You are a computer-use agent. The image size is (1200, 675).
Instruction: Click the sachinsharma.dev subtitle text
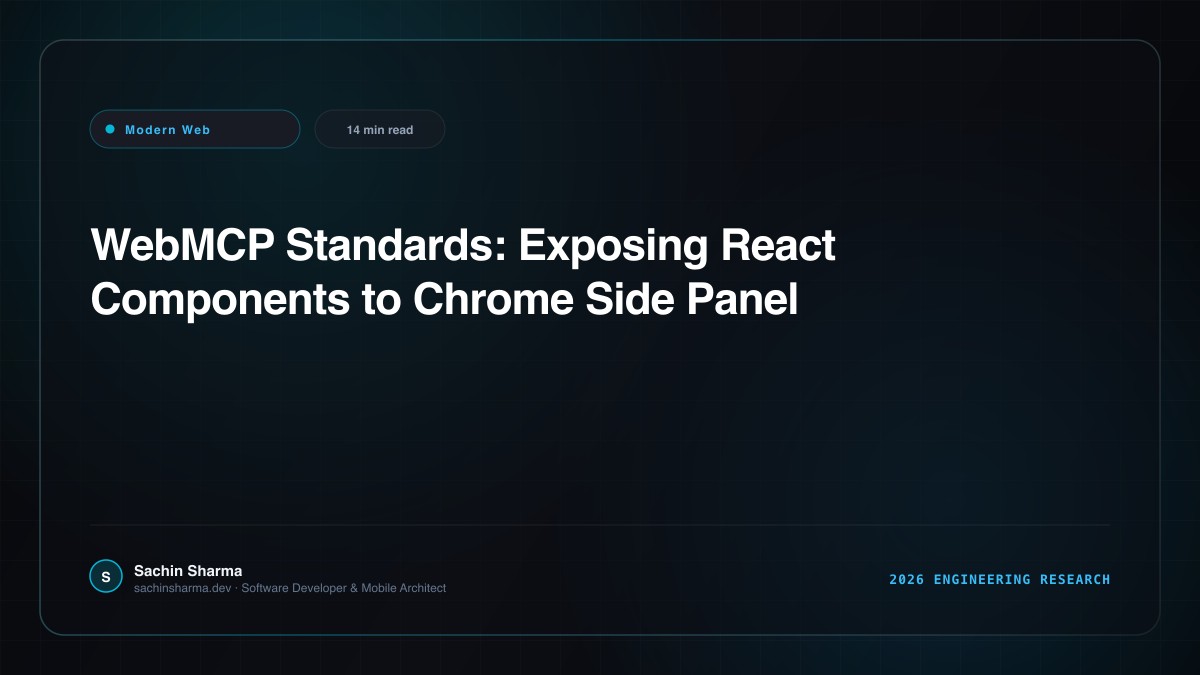[x=290, y=588]
